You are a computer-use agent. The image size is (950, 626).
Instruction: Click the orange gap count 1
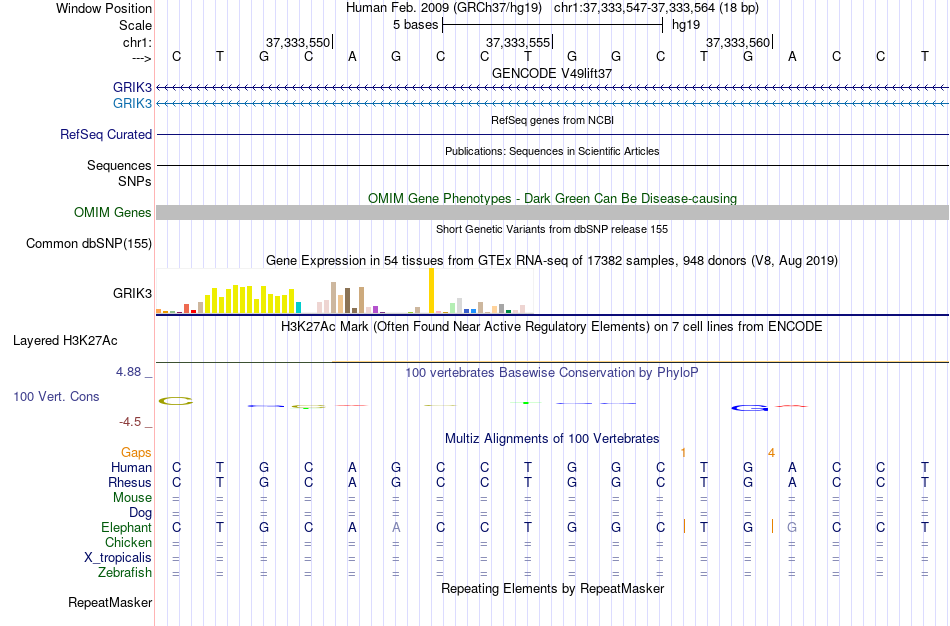coord(683,453)
